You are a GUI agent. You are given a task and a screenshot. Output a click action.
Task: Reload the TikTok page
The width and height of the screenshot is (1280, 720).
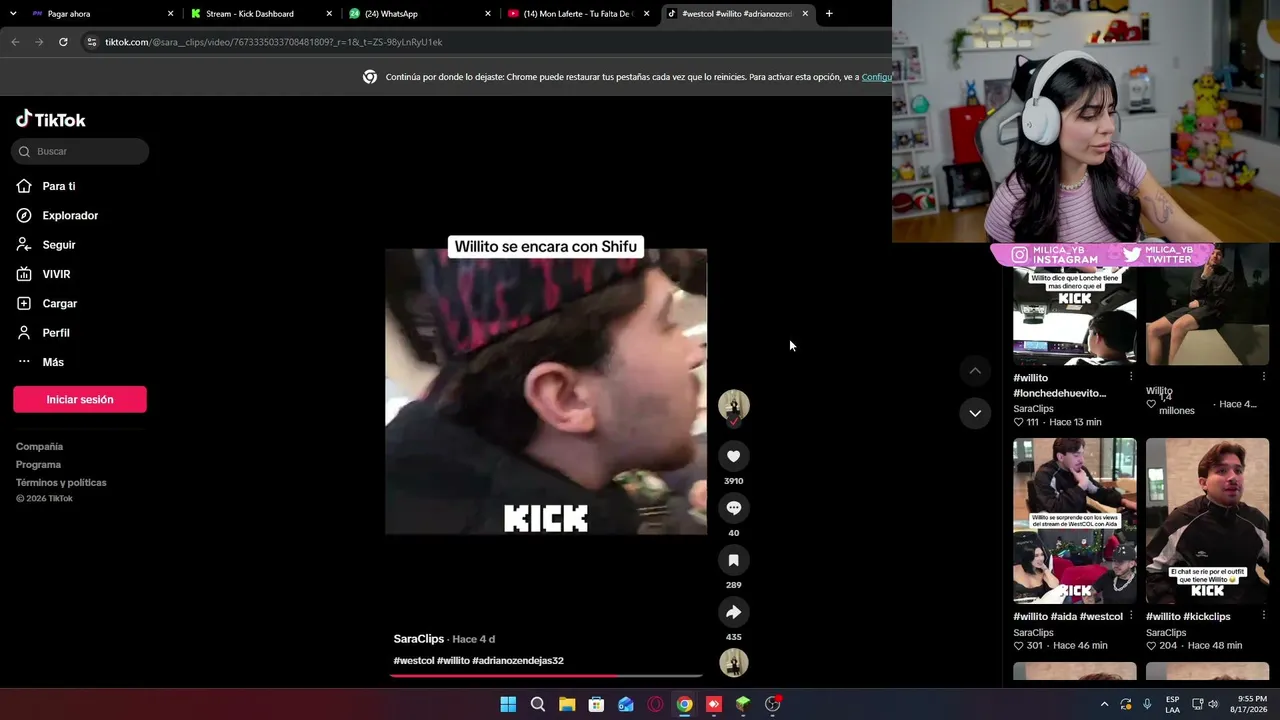63,42
